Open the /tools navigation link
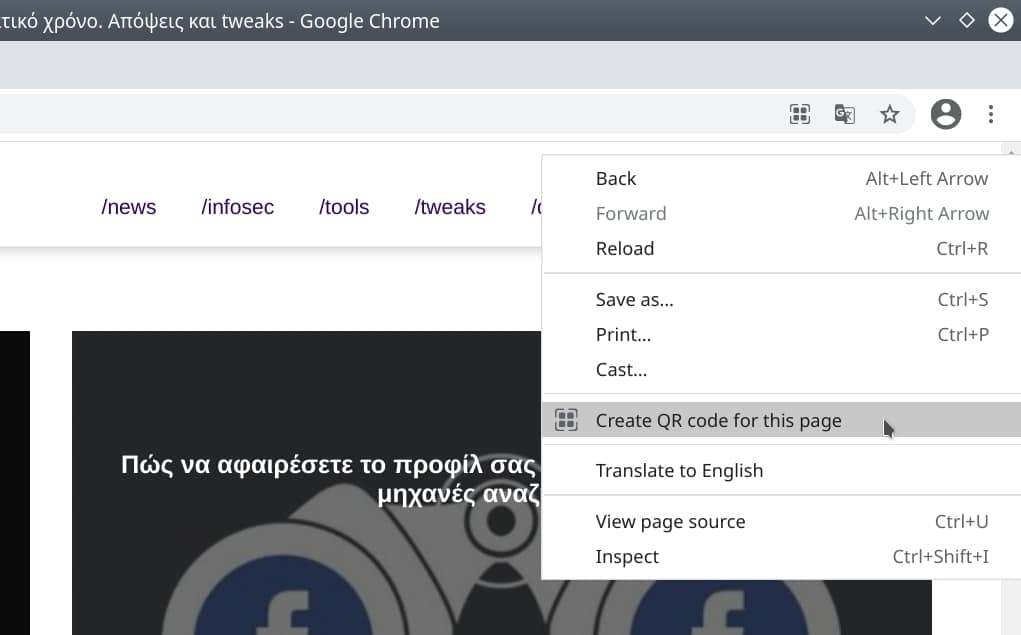Viewport: 1021px width, 635px height. pyautogui.click(x=344, y=208)
